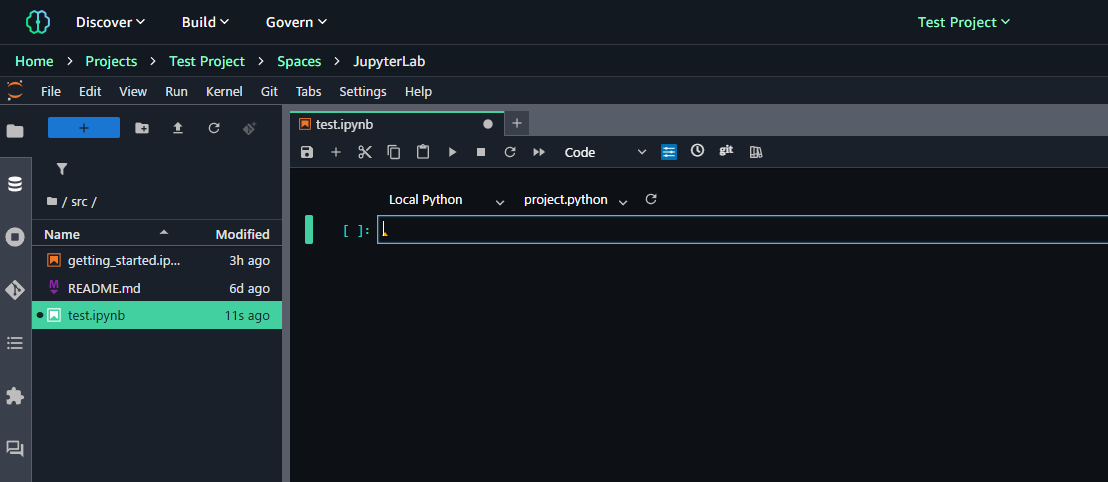Screen dimensions: 1108x482
Task: Interrupt the kernel with stop icon
Action: point(481,152)
